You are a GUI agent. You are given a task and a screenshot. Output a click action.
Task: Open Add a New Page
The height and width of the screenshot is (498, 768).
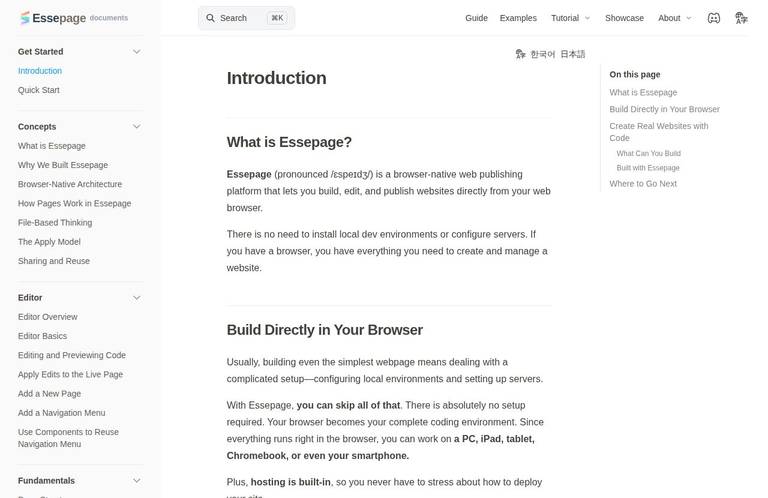pyautogui.click(x=49, y=393)
